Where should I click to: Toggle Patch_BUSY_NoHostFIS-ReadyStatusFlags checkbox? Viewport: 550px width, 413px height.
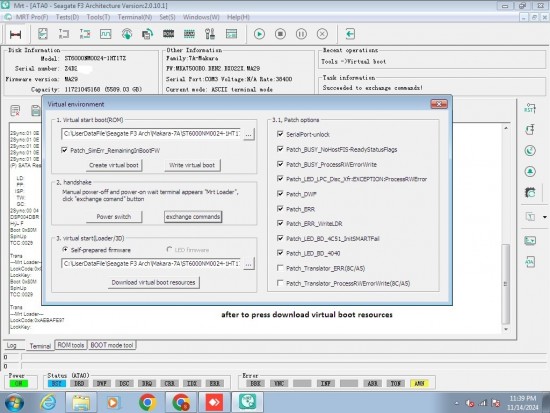[x=280, y=149]
